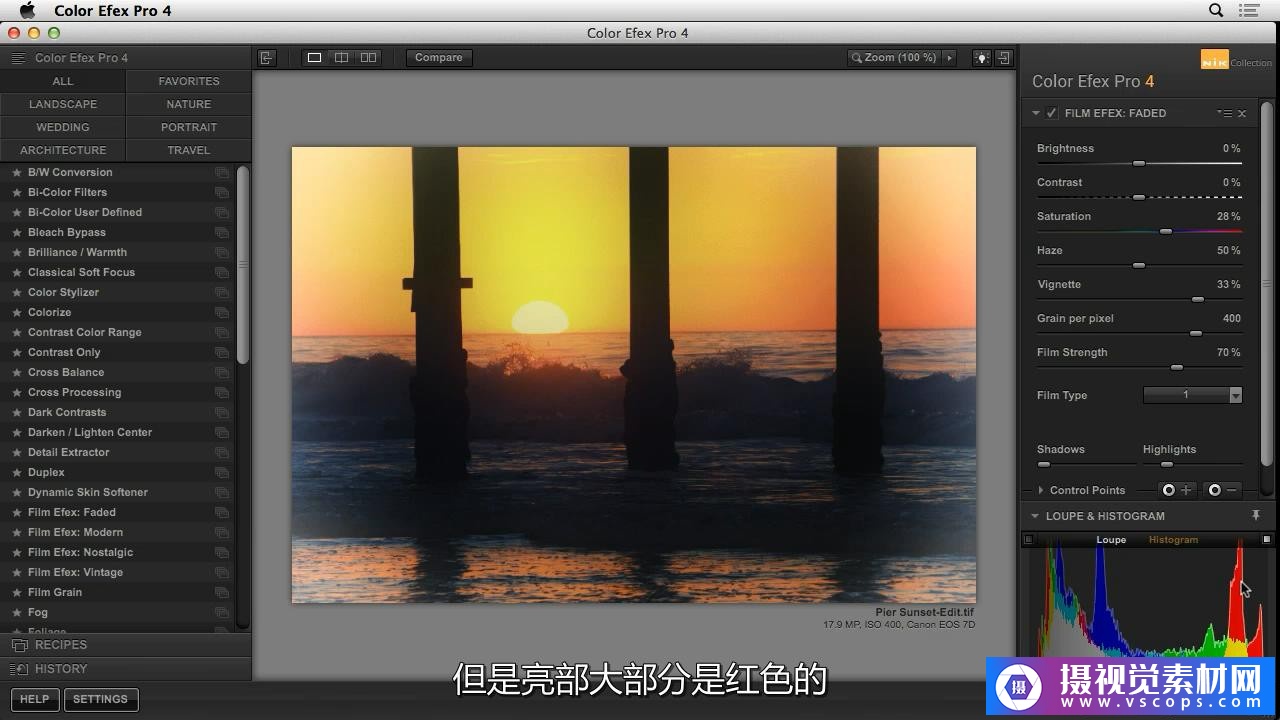Star Bleach Bypass as a favorite
Image resolution: width=1280 pixels, height=720 pixels.
coord(16,233)
